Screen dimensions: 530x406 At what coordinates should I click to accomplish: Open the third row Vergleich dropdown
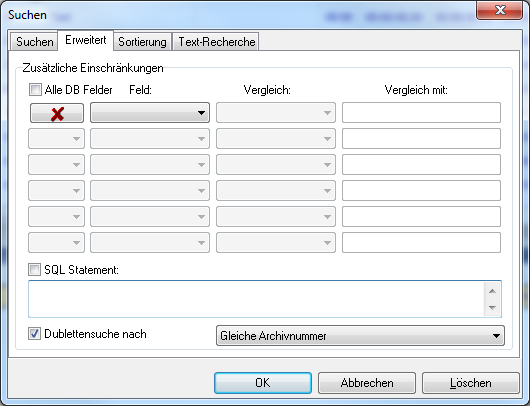276,165
